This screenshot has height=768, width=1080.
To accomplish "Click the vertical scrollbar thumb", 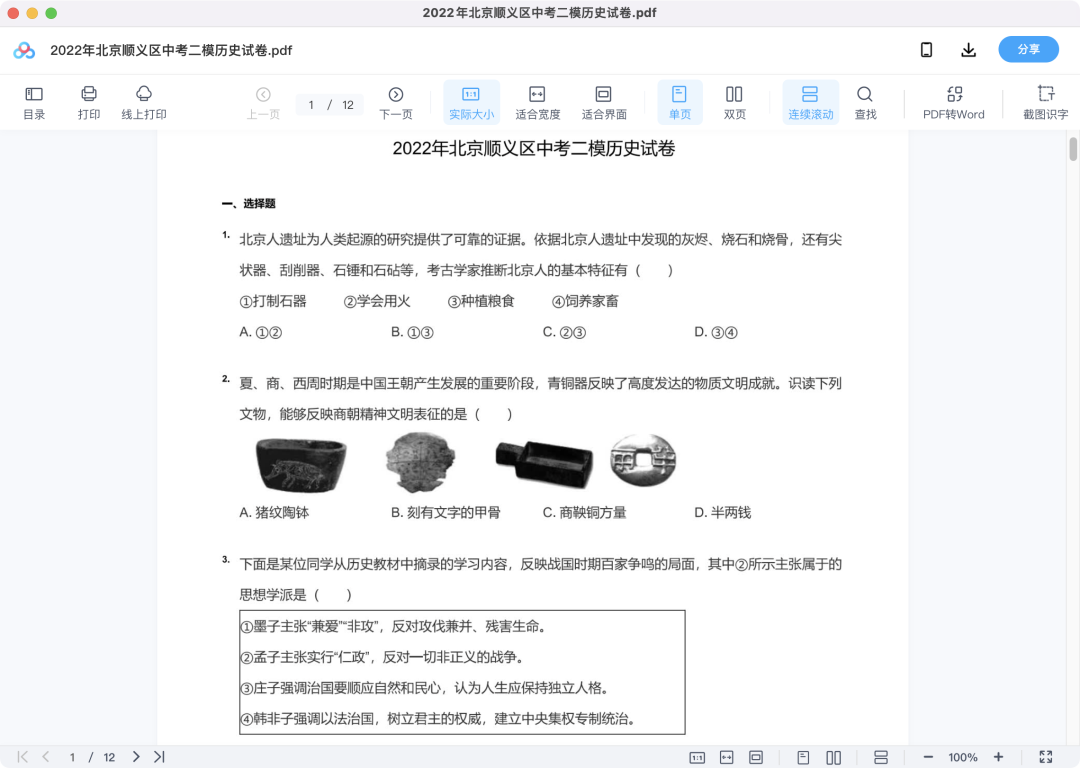I will click(x=1072, y=149).
